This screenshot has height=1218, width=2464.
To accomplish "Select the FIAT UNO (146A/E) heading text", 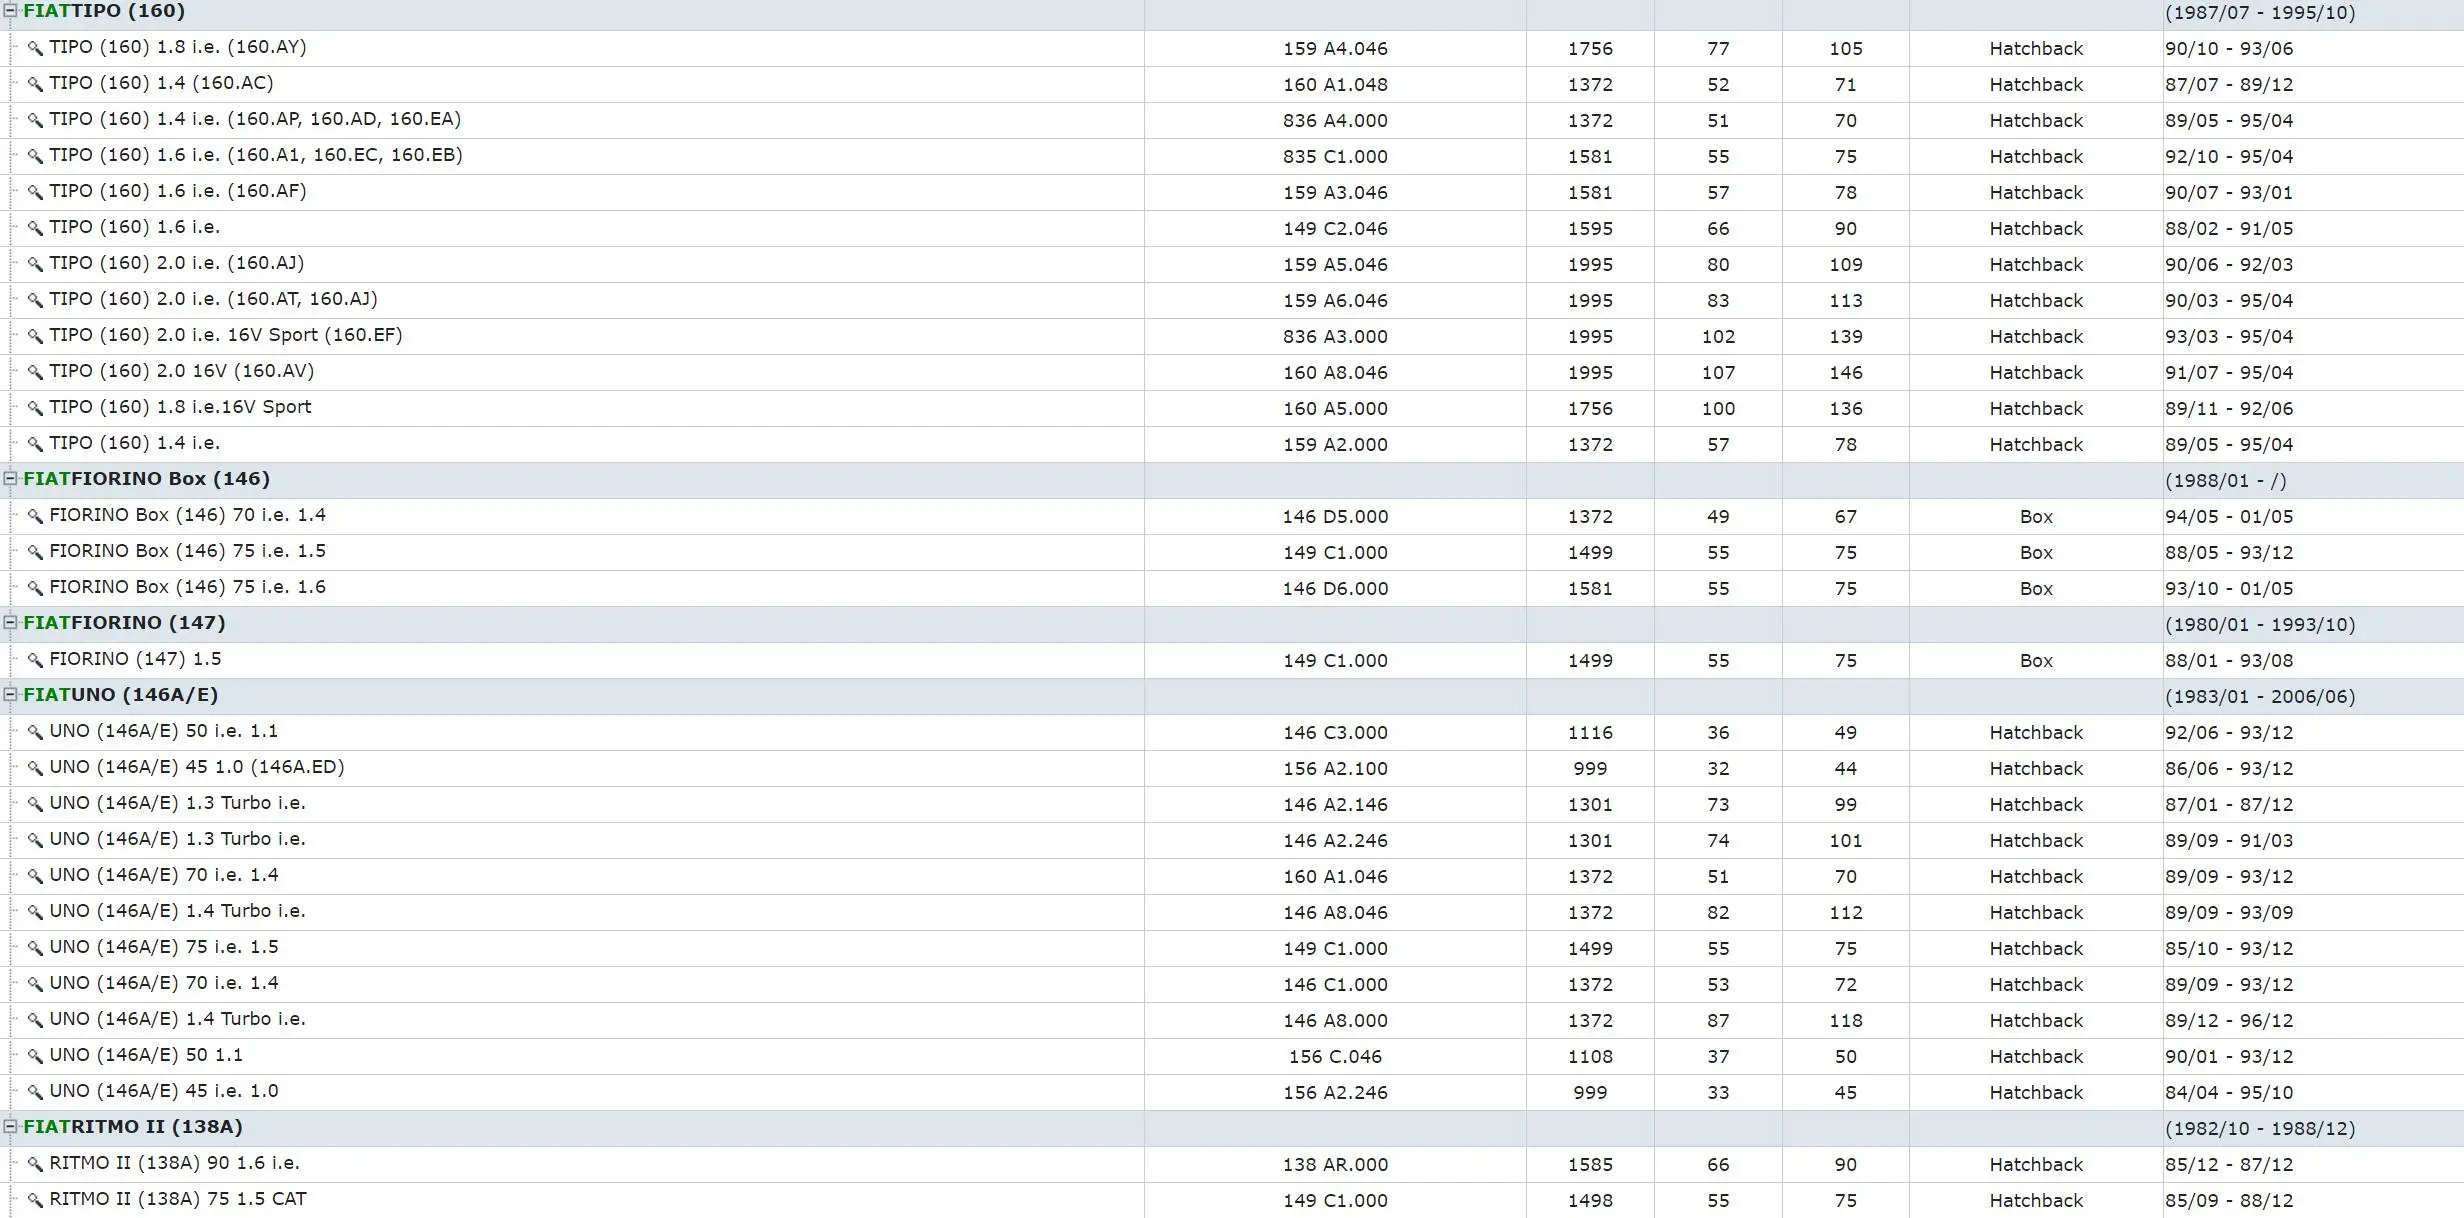I will click(121, 695).
